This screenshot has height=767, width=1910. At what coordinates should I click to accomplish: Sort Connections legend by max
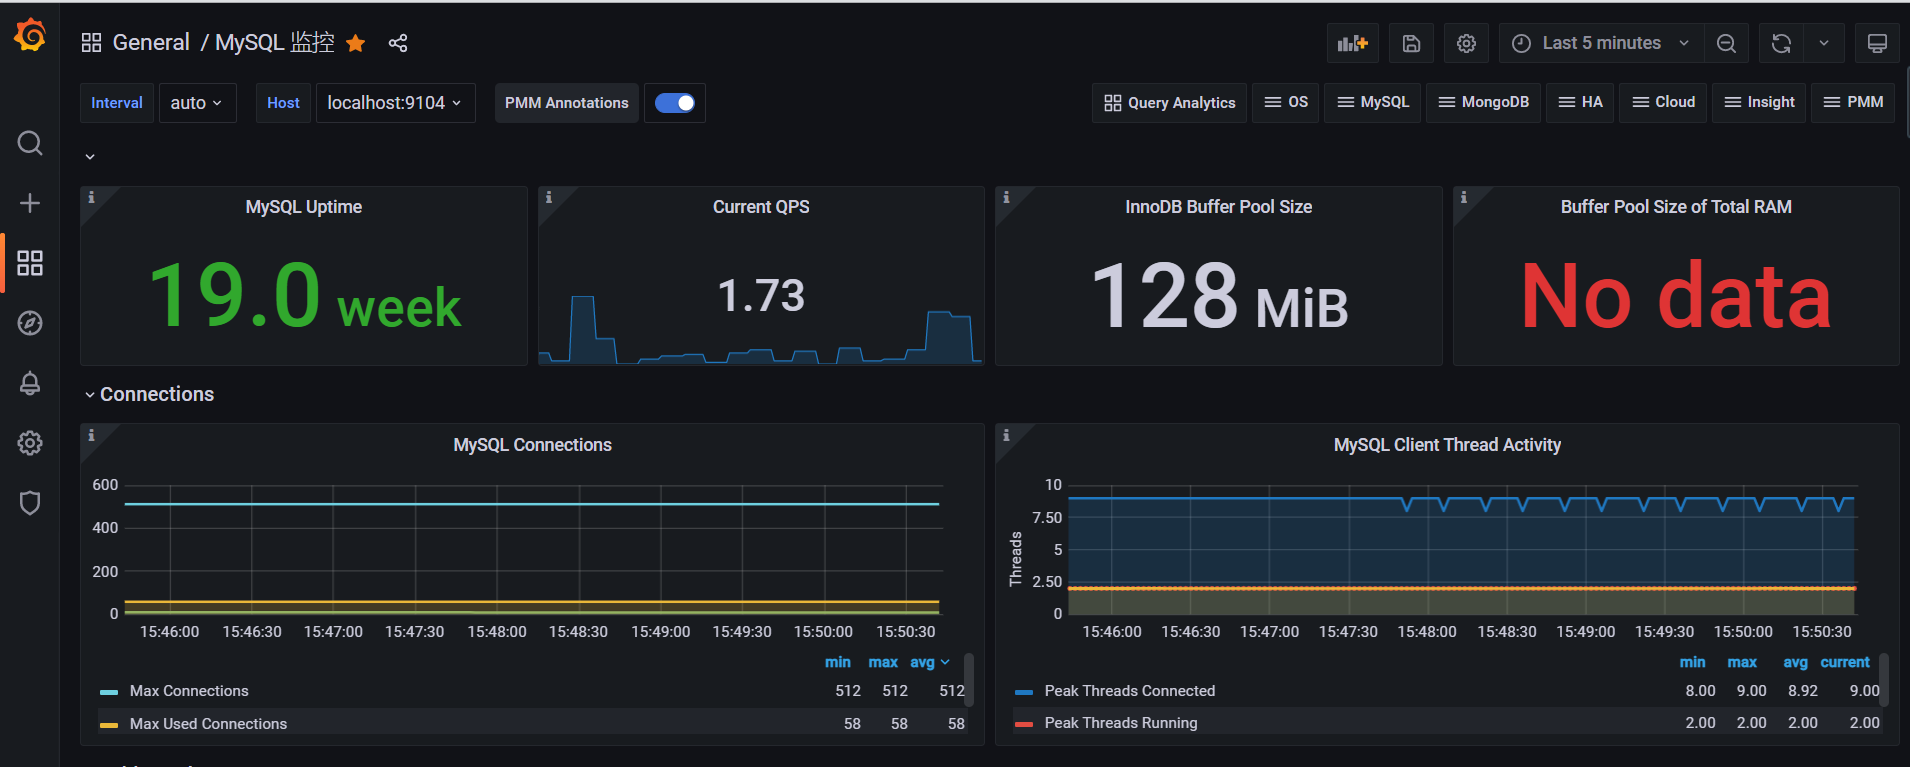point(883,662)
